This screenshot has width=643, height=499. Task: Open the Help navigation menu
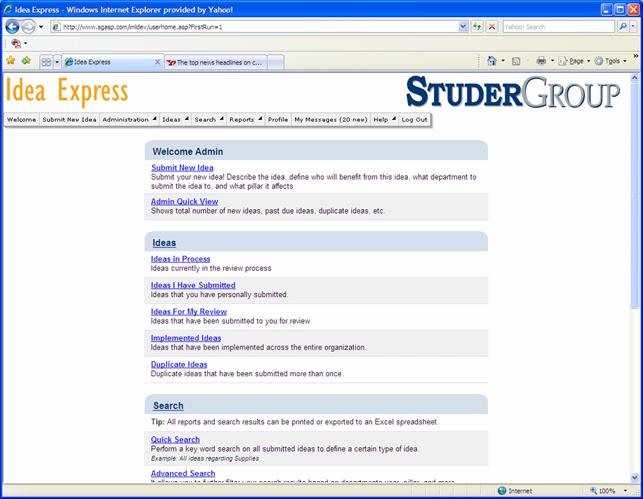[384, 120]
